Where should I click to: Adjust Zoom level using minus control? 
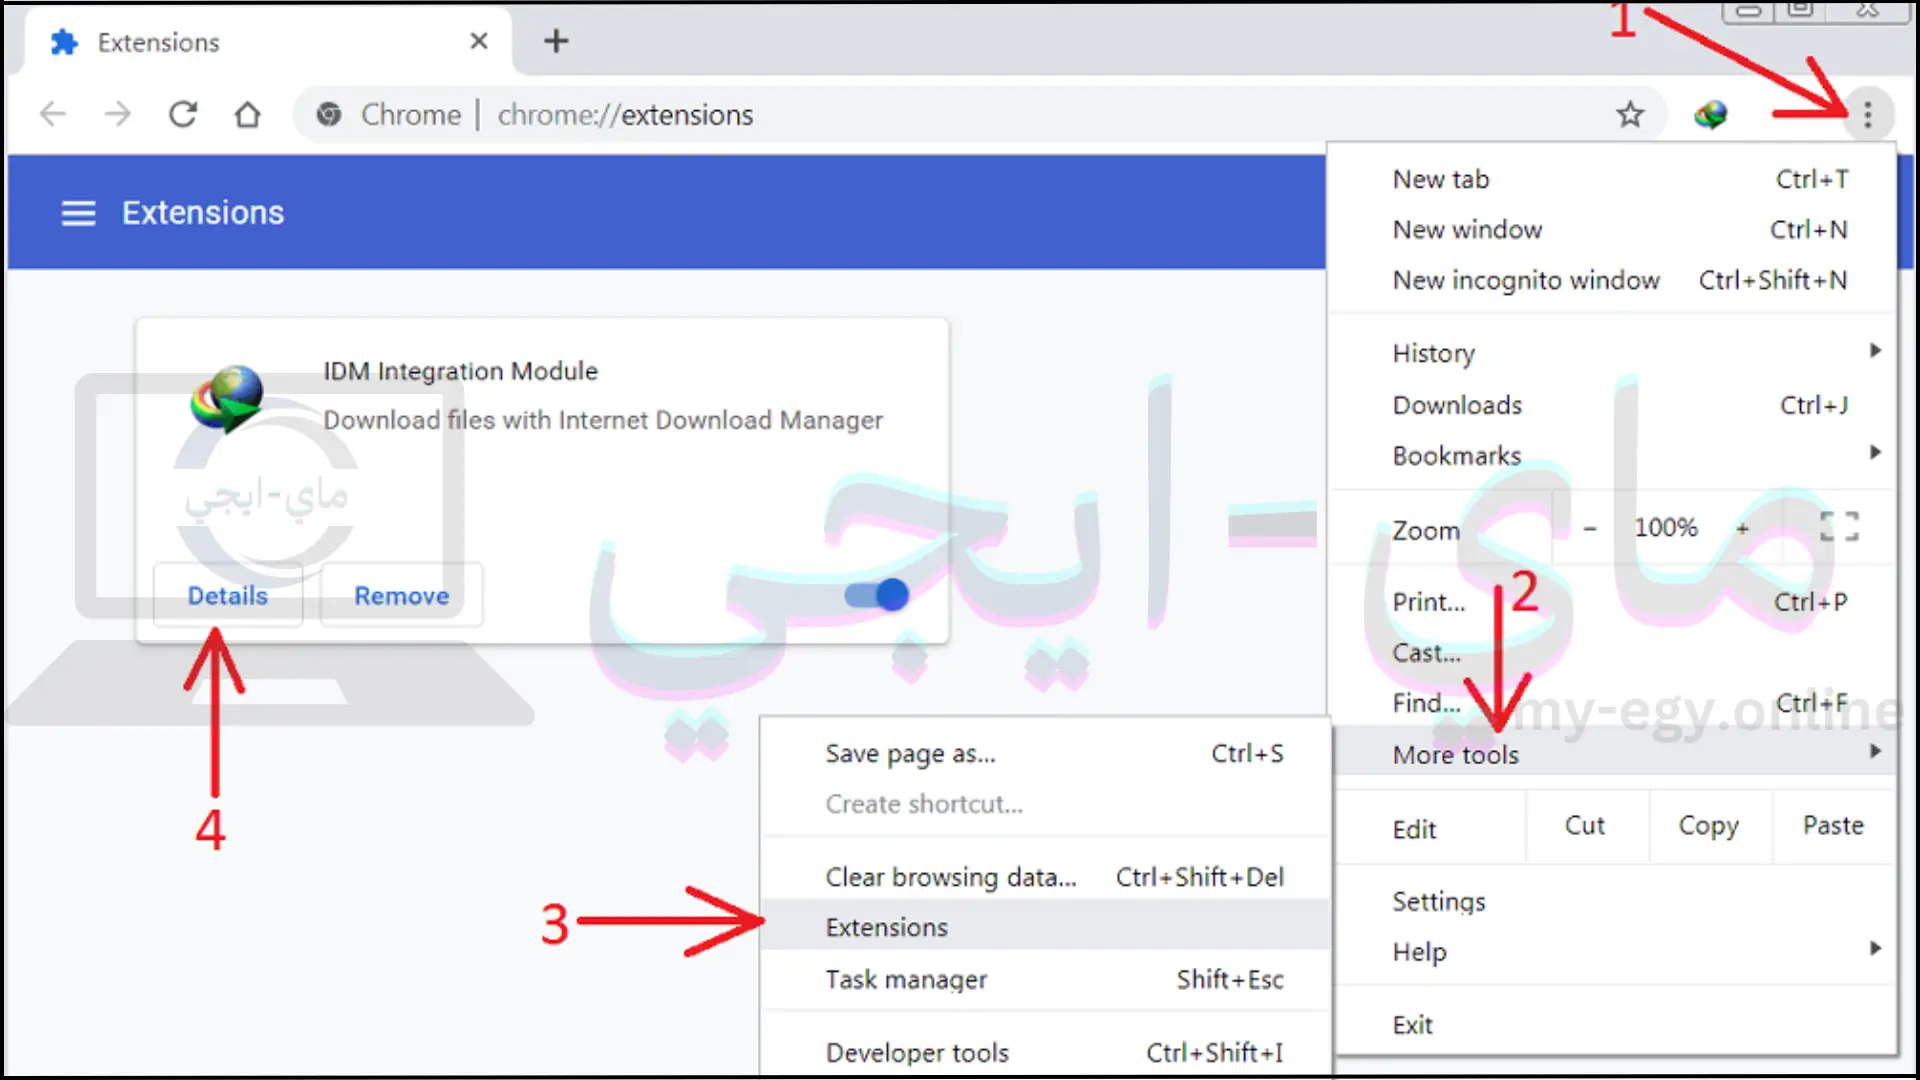(1590, 527)
